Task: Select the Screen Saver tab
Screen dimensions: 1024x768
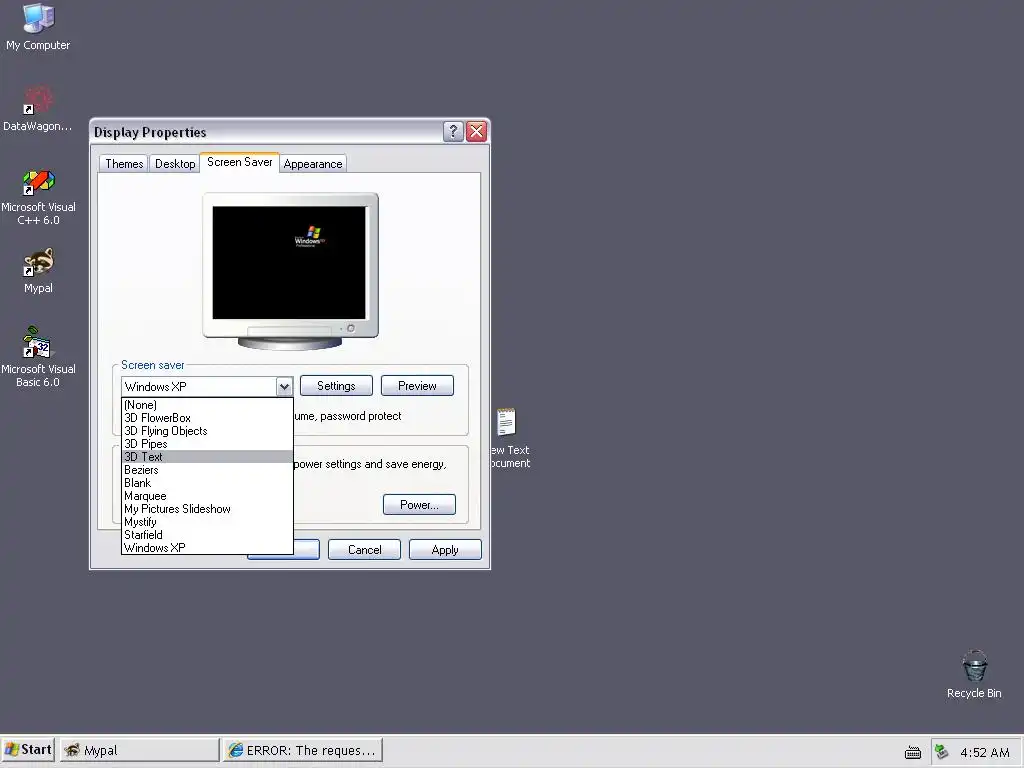Action: pyautogui.click(x=240, y=162)
